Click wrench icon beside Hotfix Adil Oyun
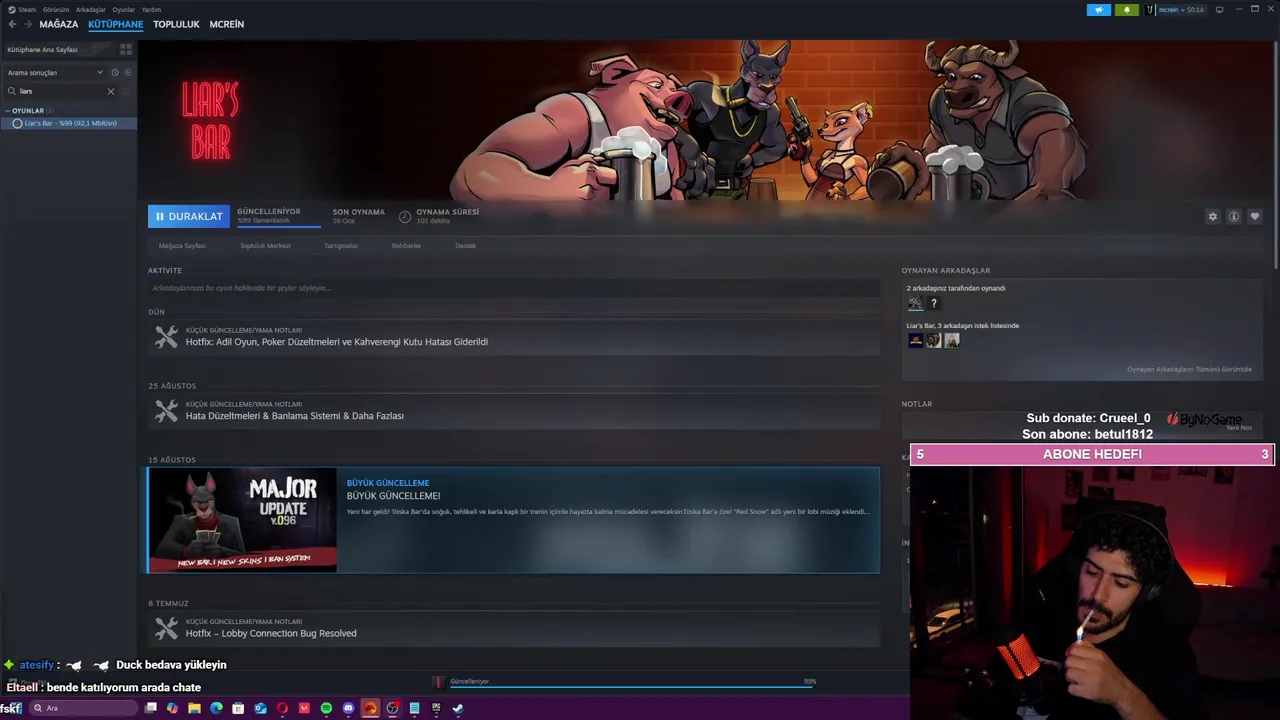 (x=166, y=337)
